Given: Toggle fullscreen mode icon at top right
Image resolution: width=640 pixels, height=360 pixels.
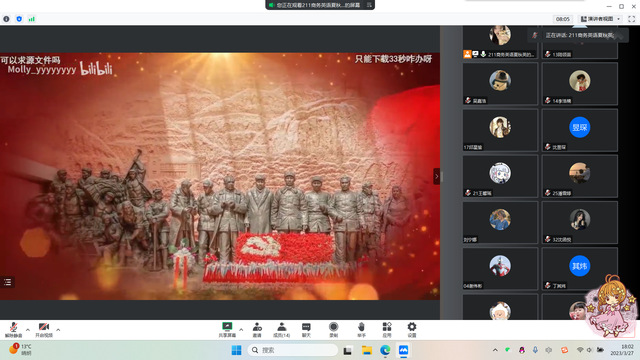Looking at the screenshot, I should click(x=631, y=19).
